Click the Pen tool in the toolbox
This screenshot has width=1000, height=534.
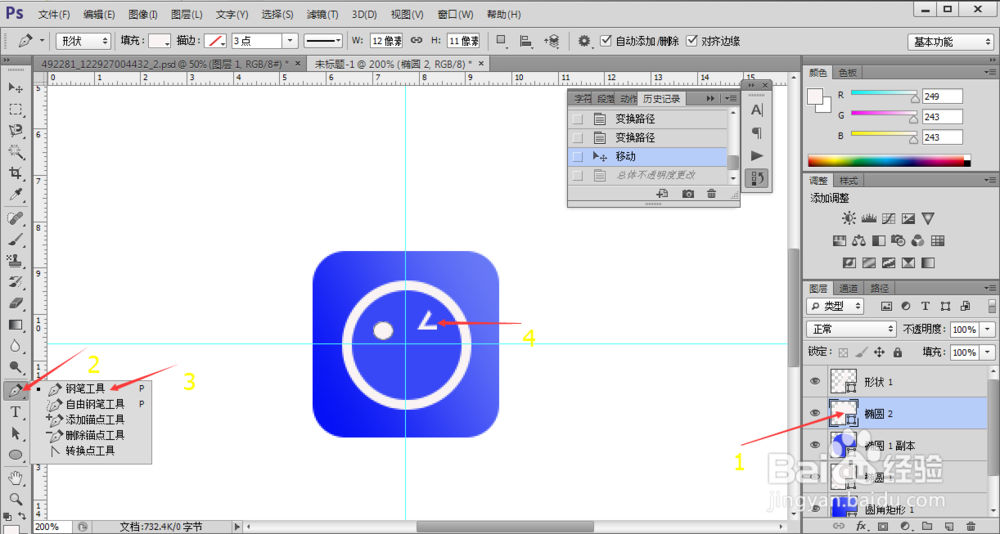16,389
